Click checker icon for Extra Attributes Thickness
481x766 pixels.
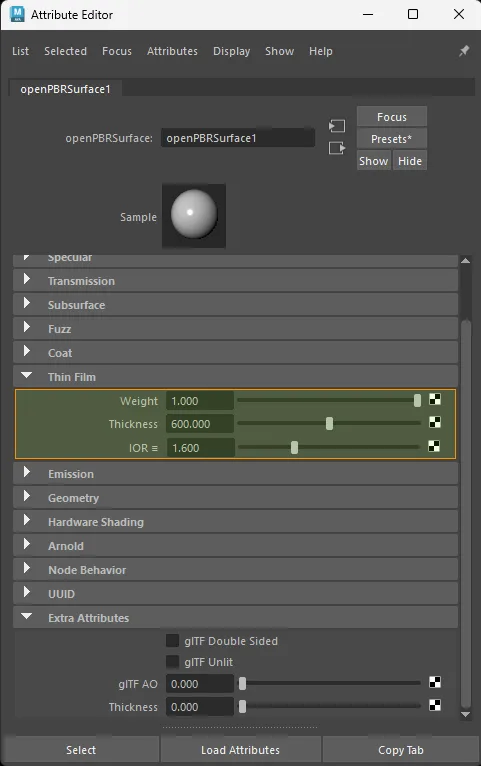[x=435, y=705]
